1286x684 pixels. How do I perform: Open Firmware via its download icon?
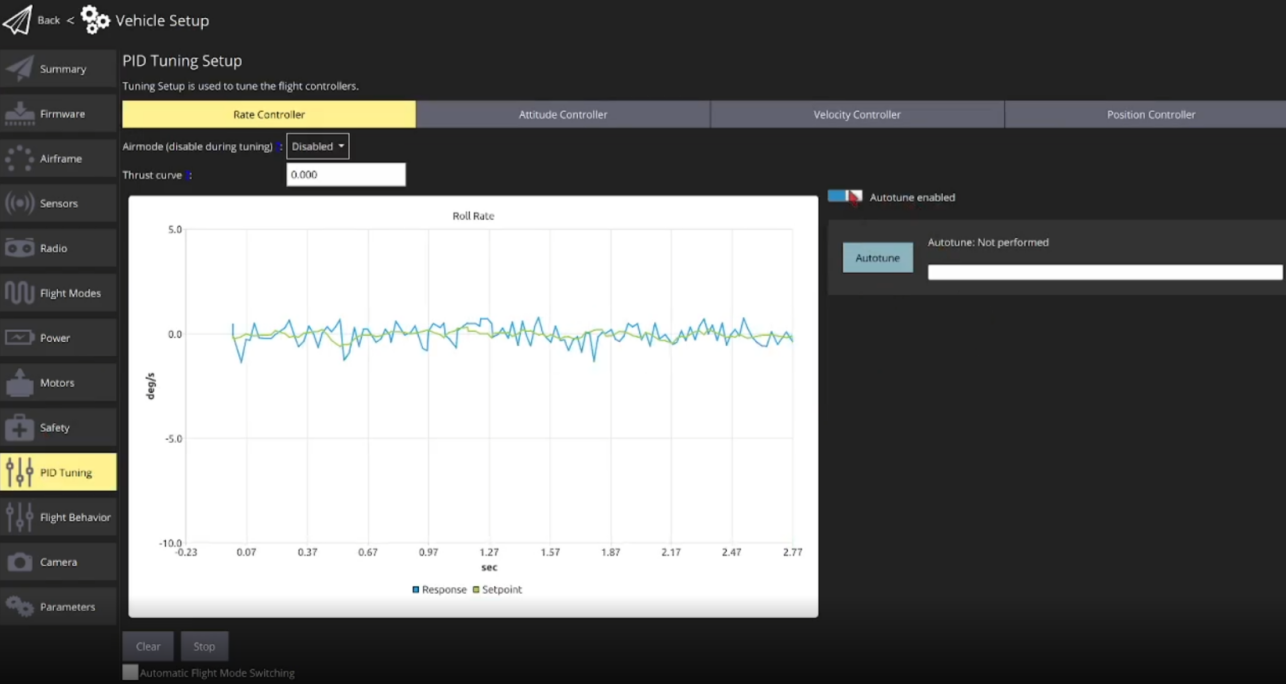coord(20,114)
